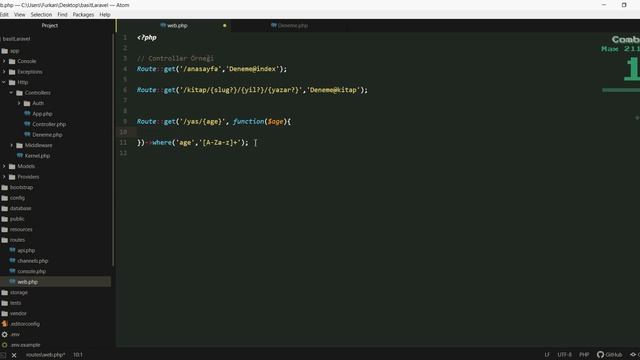Click the database folder icon
This screenshot has height=360, width=640.
point(4,209)
